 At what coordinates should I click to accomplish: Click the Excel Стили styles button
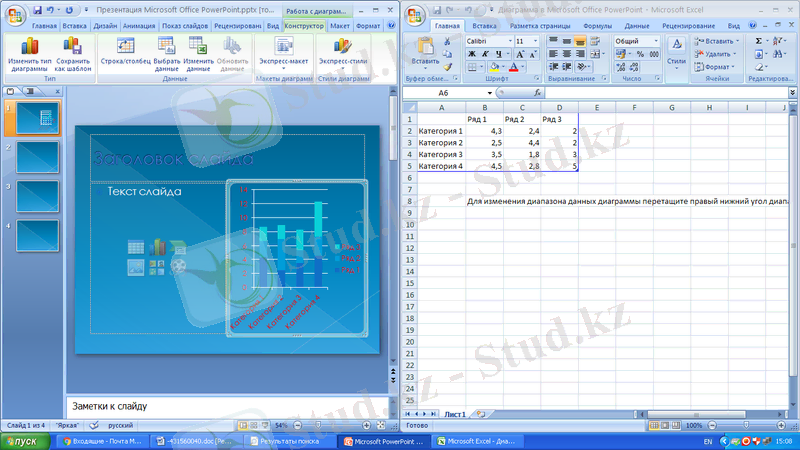coord(676,52)
